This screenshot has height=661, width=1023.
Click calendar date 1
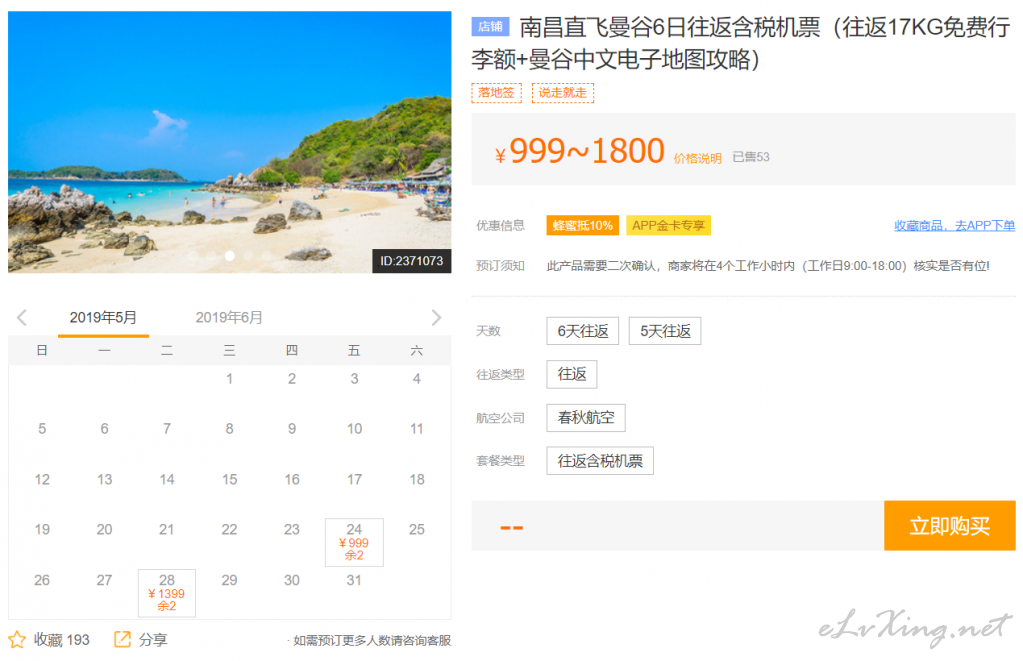(230, 378)
